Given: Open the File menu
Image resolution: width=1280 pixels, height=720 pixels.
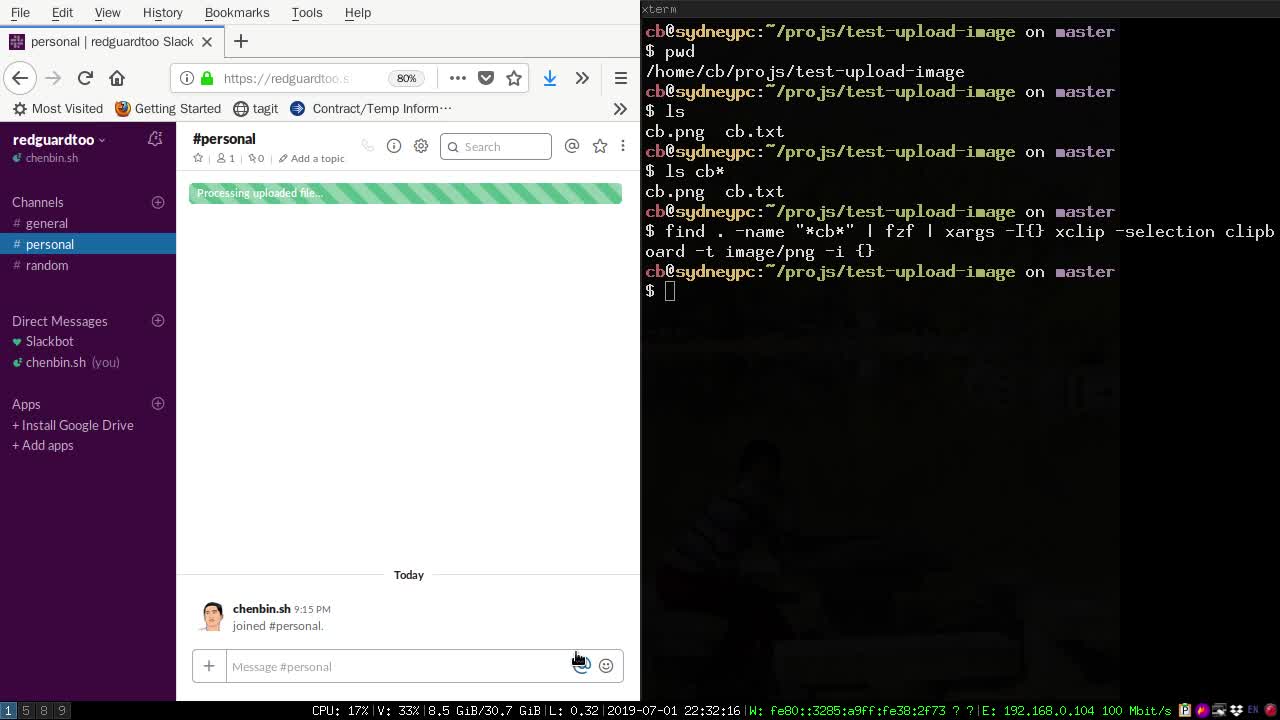Looking at the screenshot, I should [x=20, y=12].
